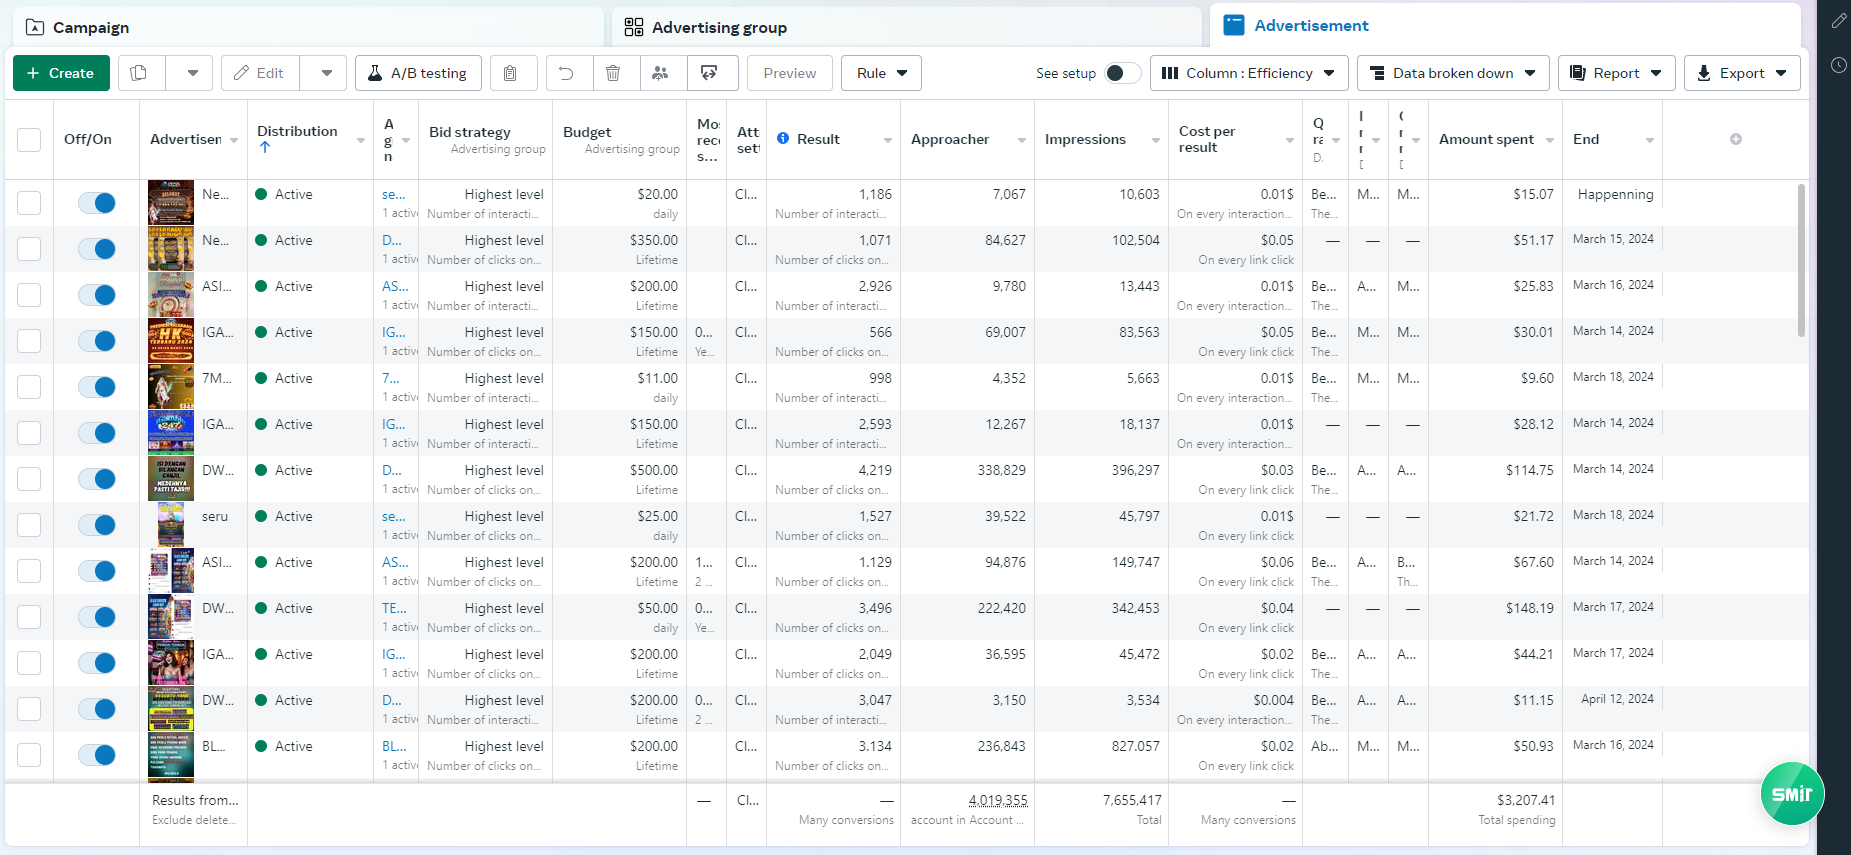Screen dimensions: 1851x855
Task: Click the info icon next to Result
Action: (783, 139)
